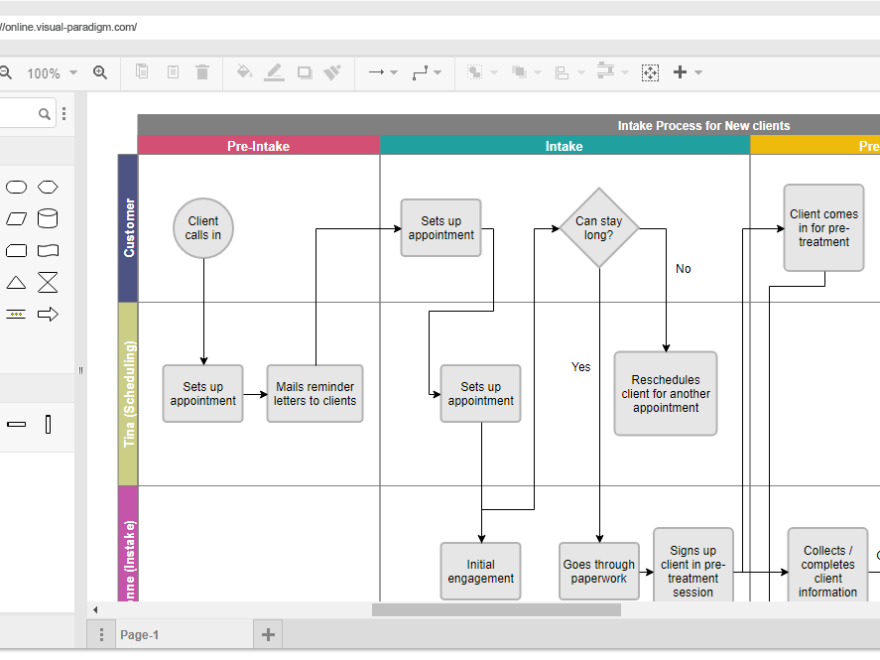The height and width of the screenshot is (660, 880).
Task: Select the Preparation hexagon shape
Action: pos(47,186)
